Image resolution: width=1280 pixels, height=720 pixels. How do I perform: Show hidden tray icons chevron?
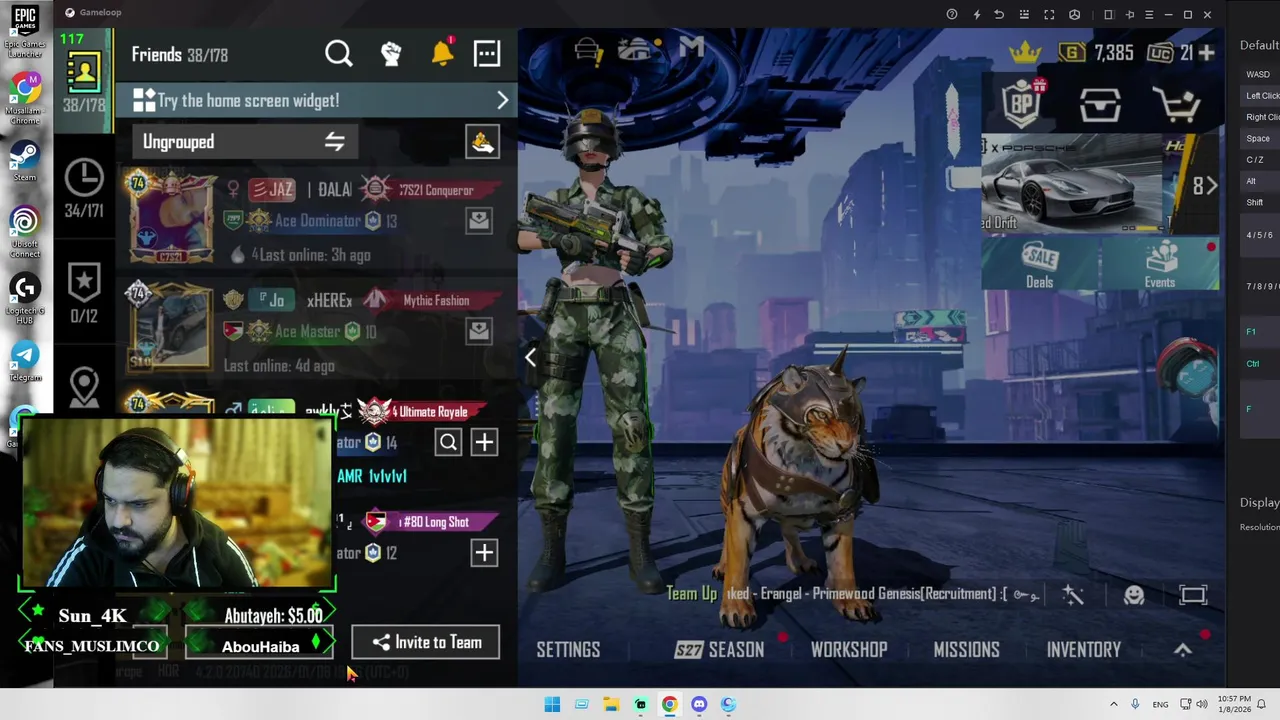[x=1113, y=704]
